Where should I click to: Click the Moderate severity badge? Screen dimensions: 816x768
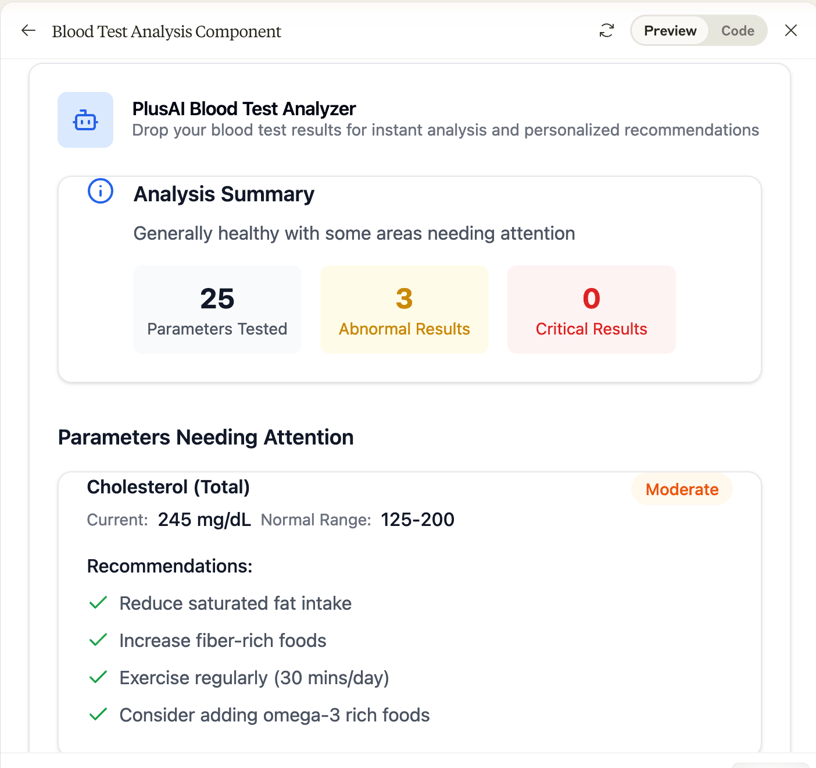[682, 489]
